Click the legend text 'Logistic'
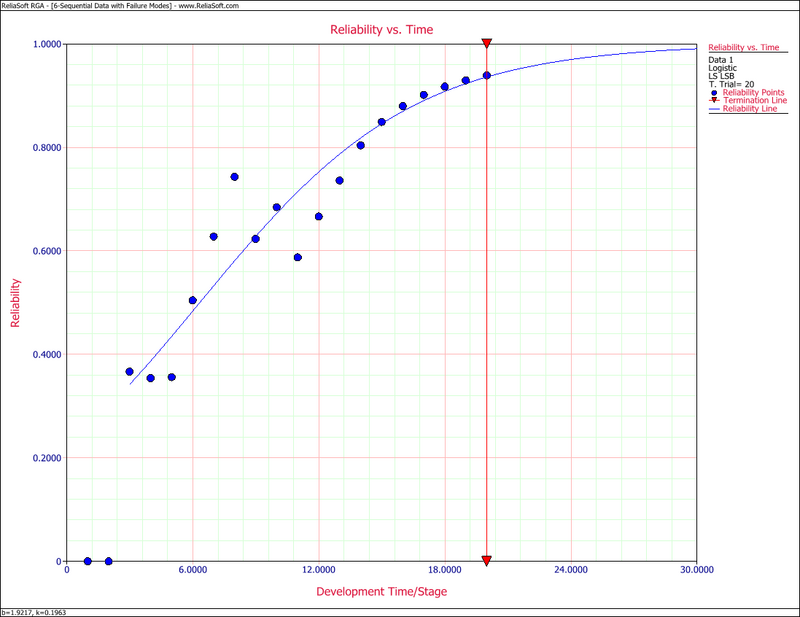The height and width of the screenshot is (617, 800). point(722,68)
